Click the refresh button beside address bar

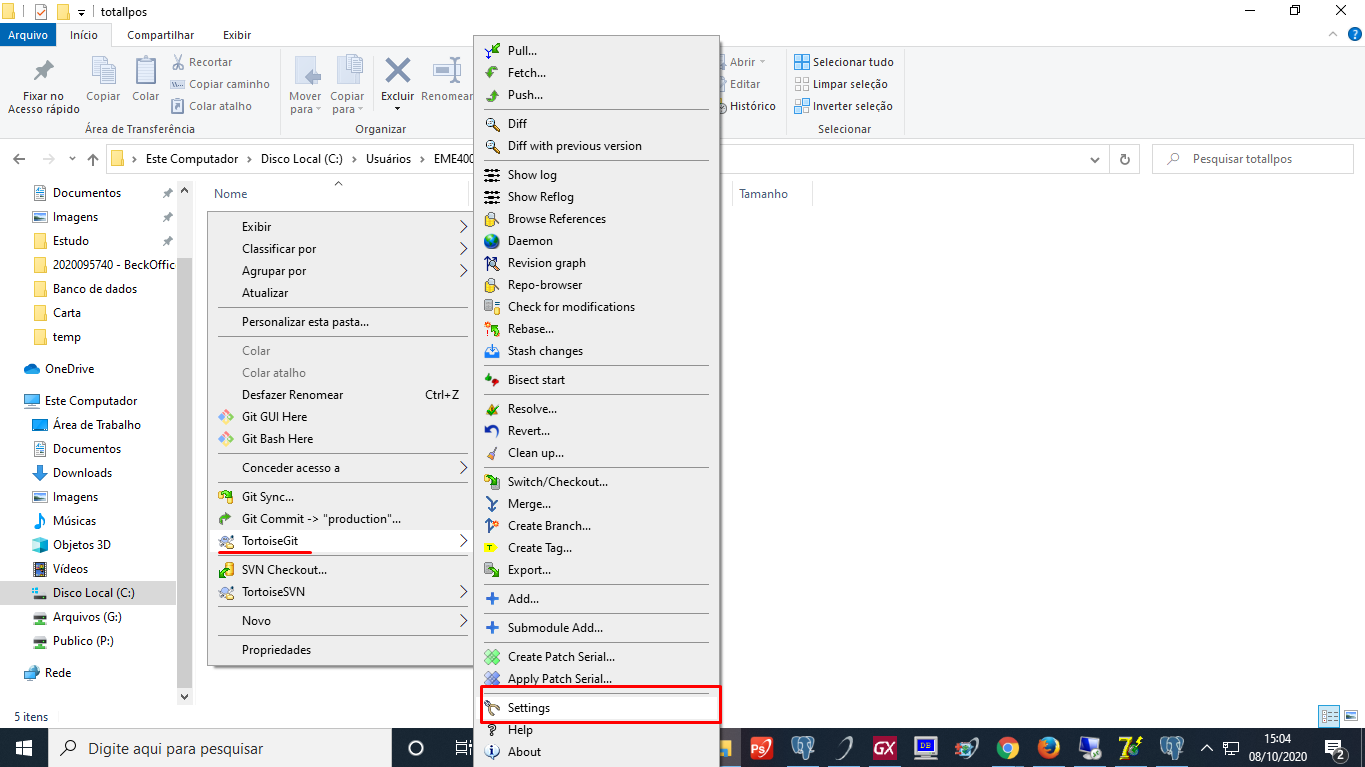click(1125, 159)
